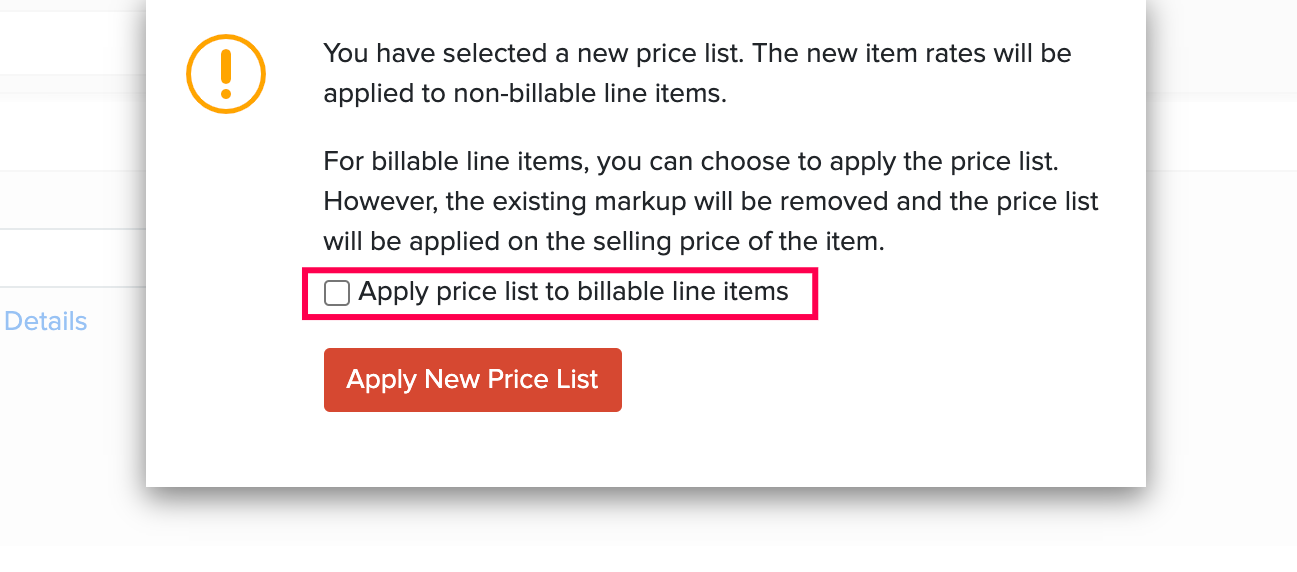Click the "You have selected a new price list" sentence
Image resolution: width=1297 pixels, height=572 pixels.
point(534,53)
